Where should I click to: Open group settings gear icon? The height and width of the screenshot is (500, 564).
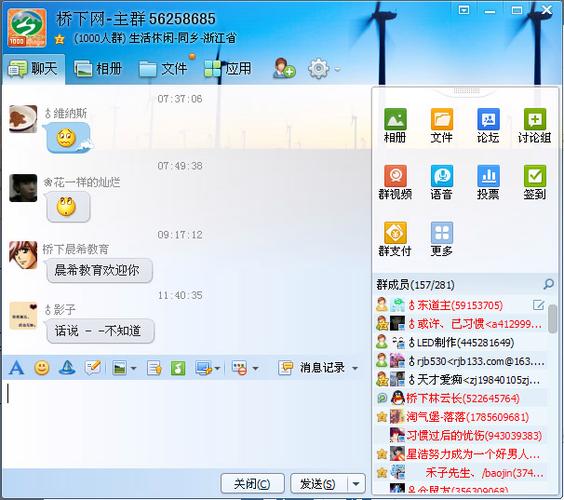click(x=319, y=69)
